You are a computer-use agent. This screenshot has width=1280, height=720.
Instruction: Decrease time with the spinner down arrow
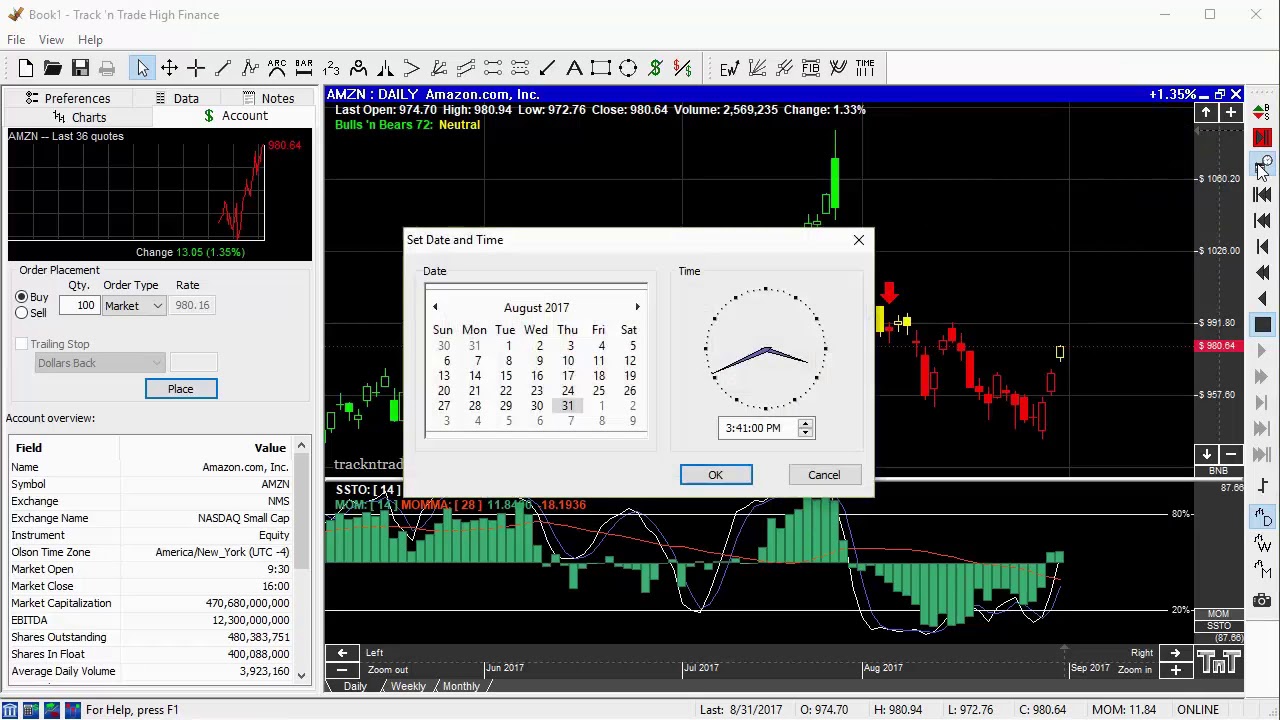(x=805, y=433)
